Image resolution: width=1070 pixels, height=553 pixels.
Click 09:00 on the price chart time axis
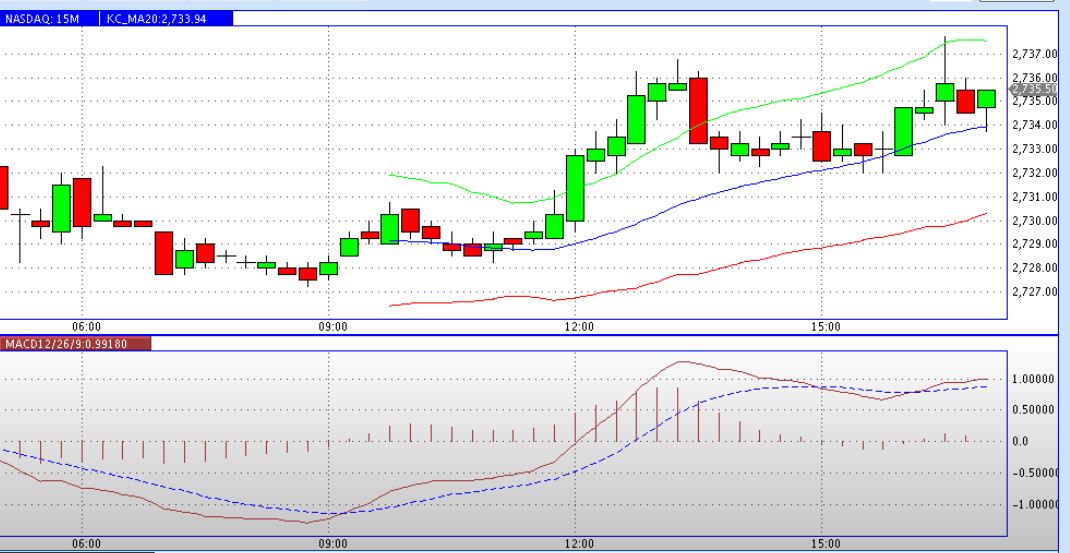tap(332, 325)
